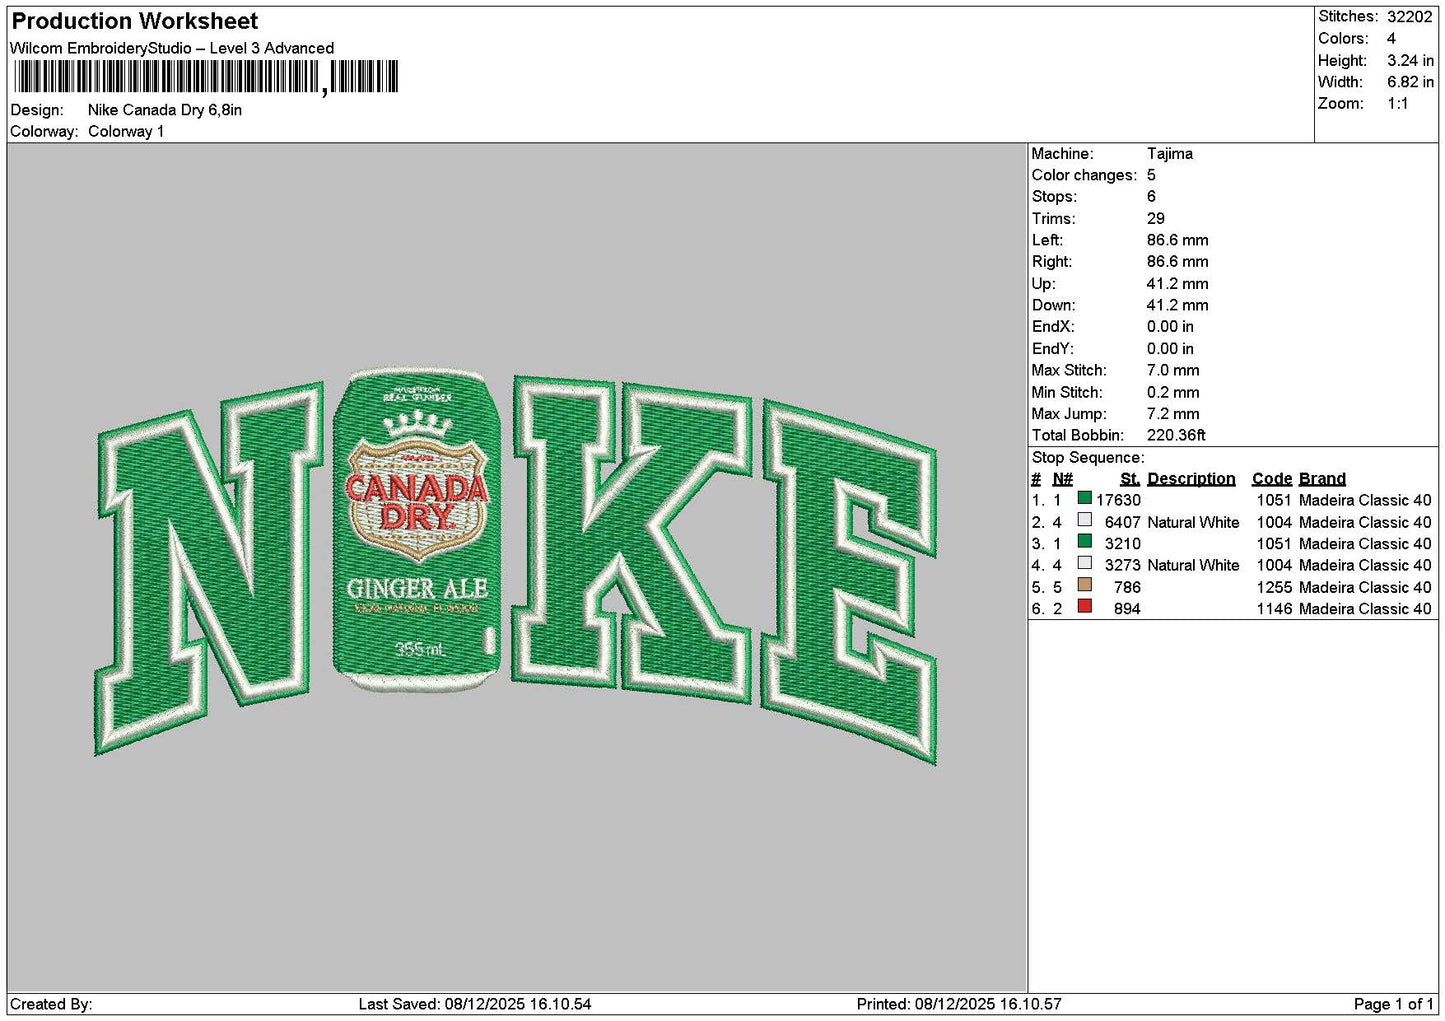Click the embroidery design preview image

pos(516,568)
